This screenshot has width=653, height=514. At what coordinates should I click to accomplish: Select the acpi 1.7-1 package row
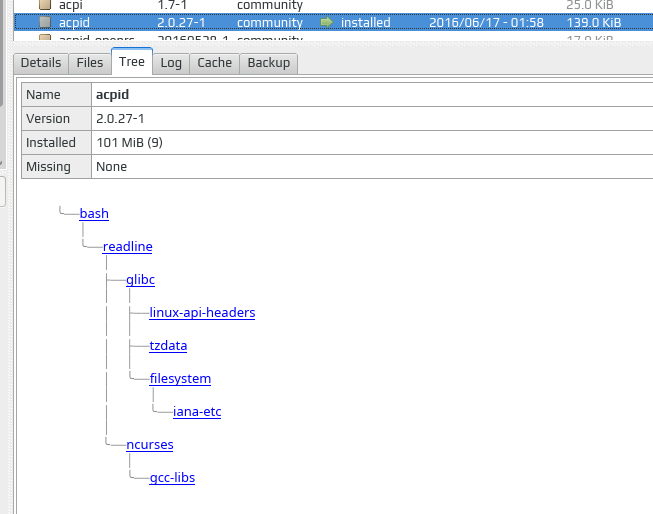point(333,5)
